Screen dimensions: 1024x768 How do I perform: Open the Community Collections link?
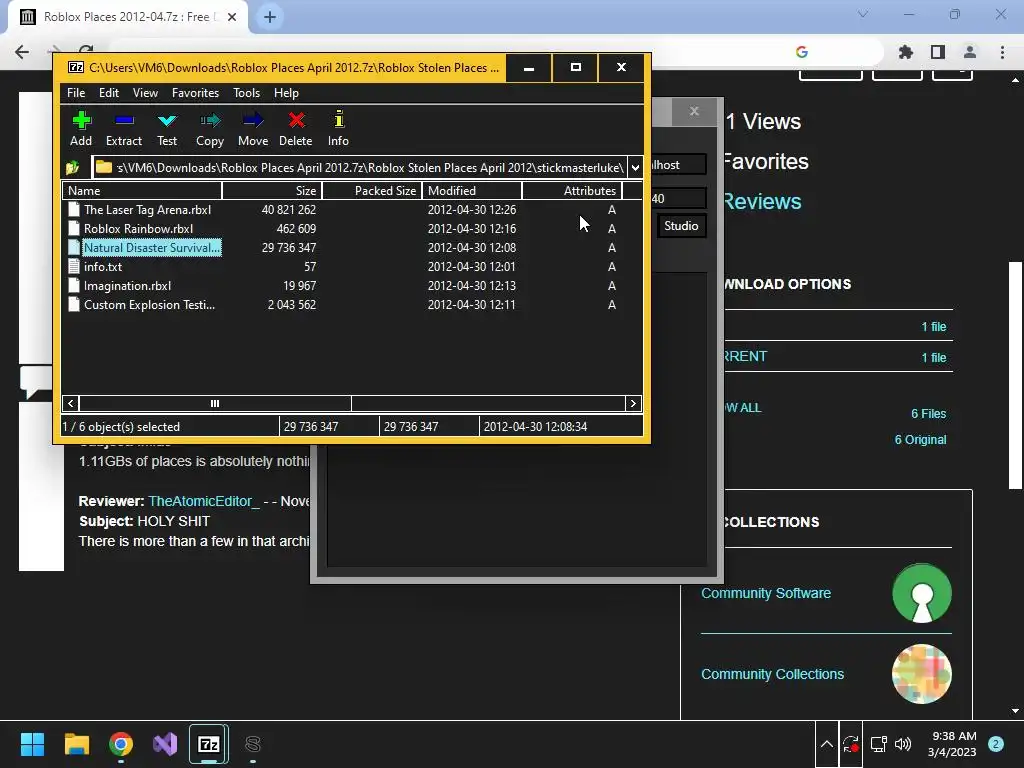(x=773, y=674)
